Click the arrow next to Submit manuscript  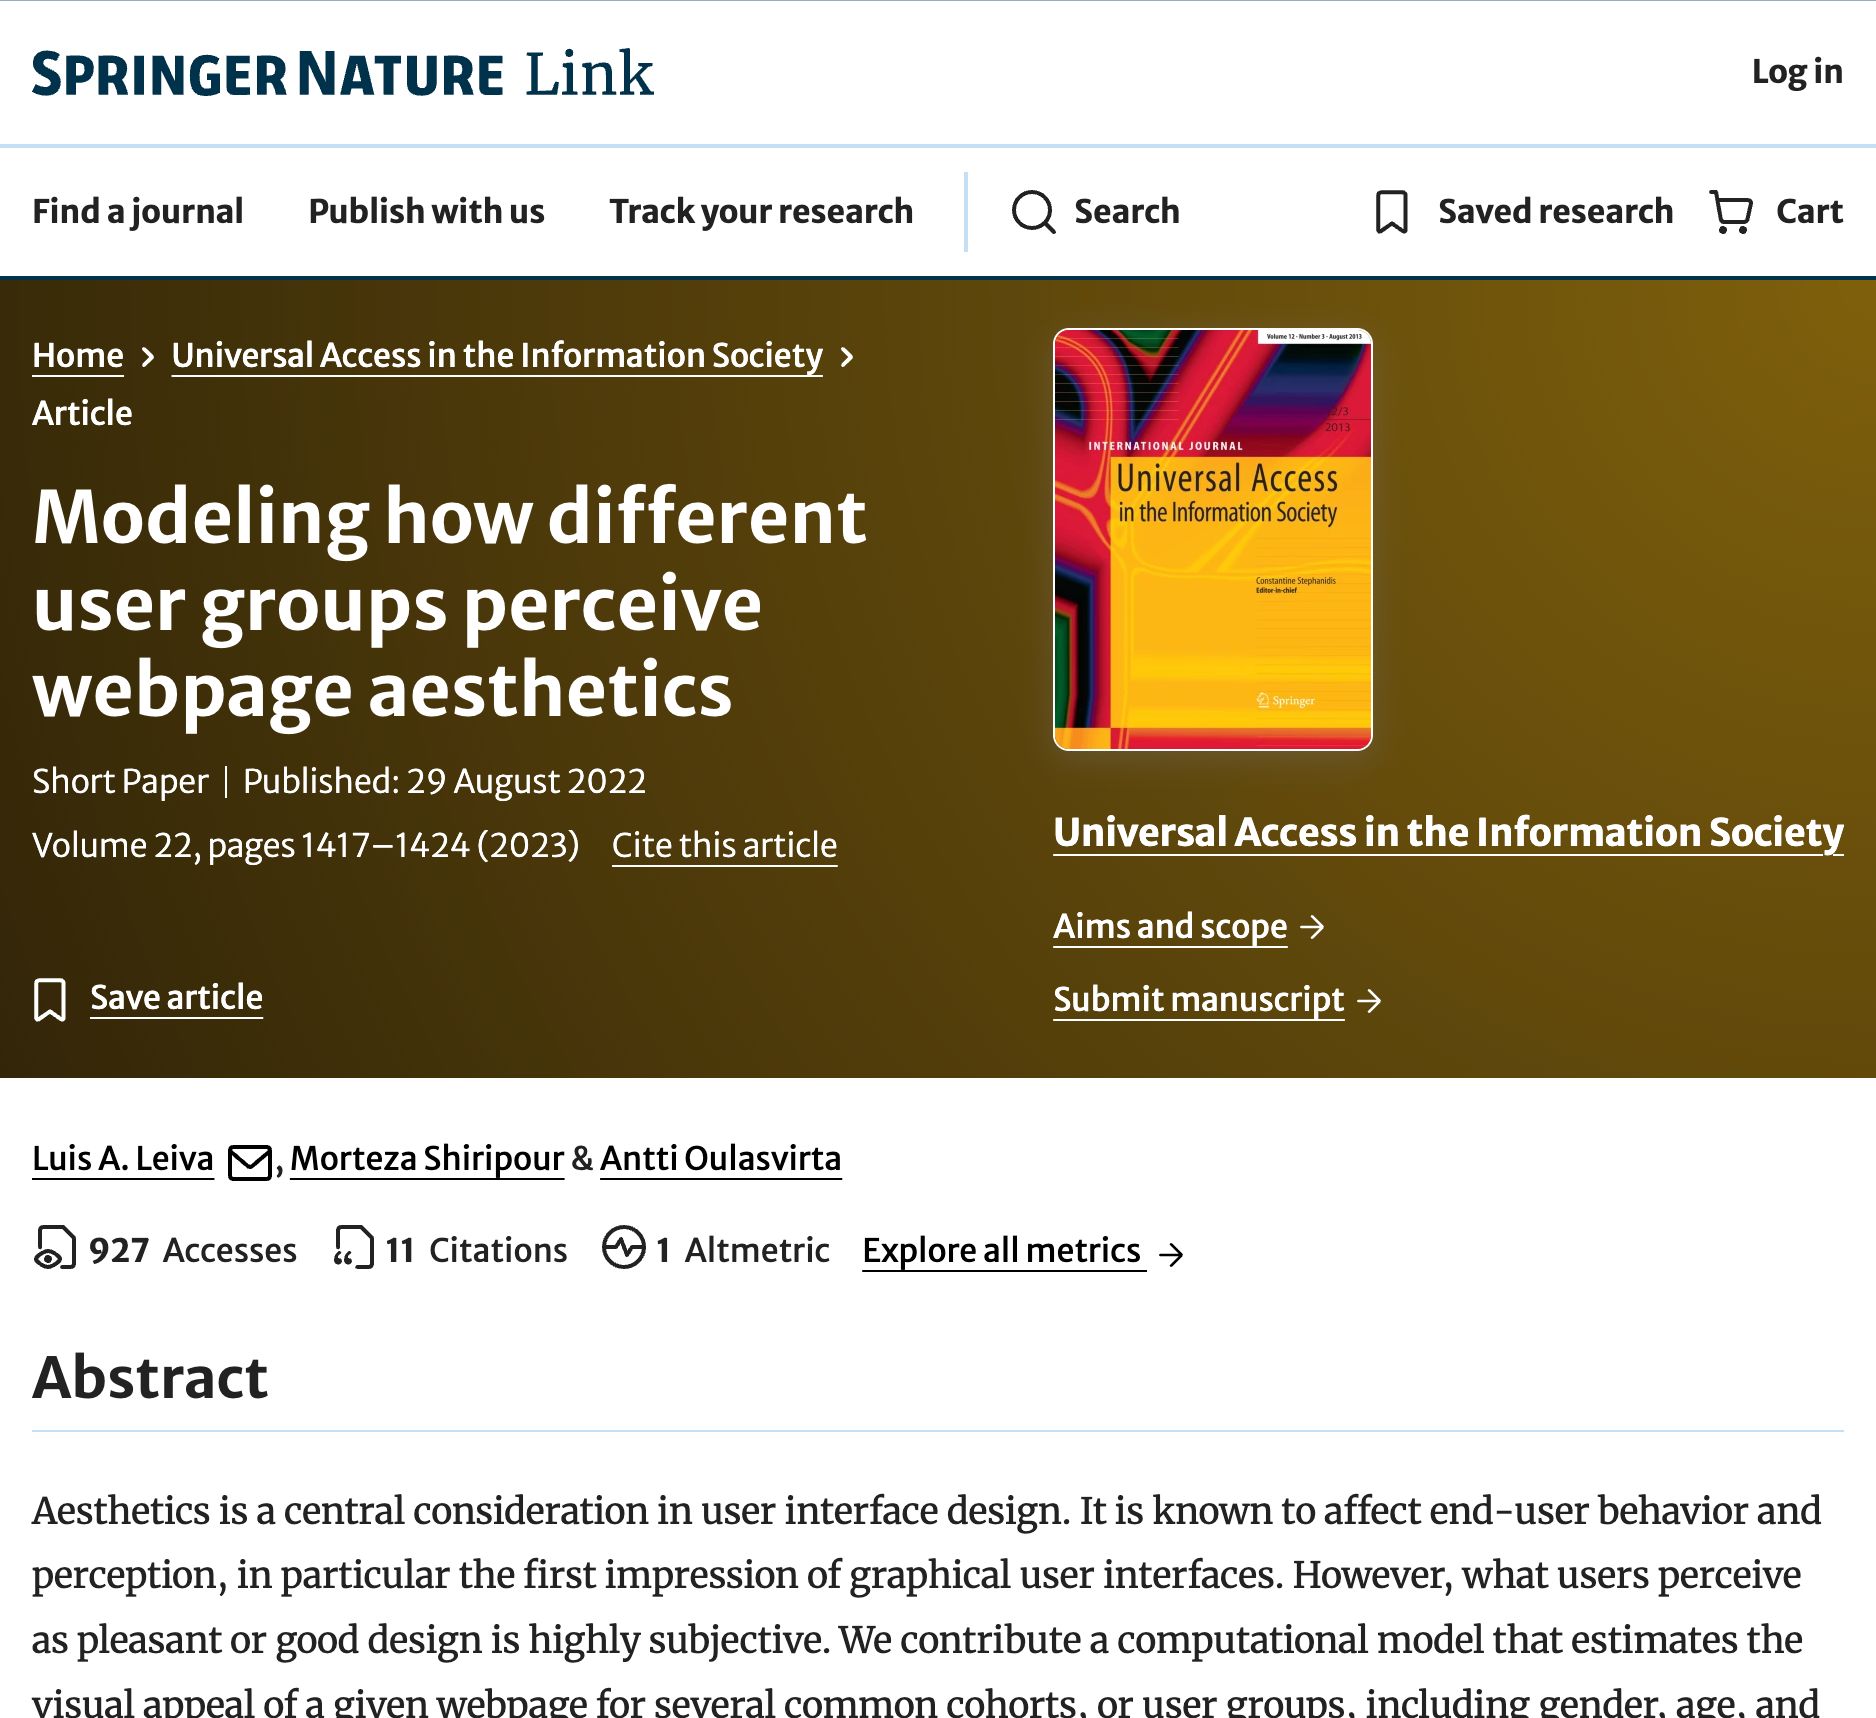[x=1369, y=1000]
